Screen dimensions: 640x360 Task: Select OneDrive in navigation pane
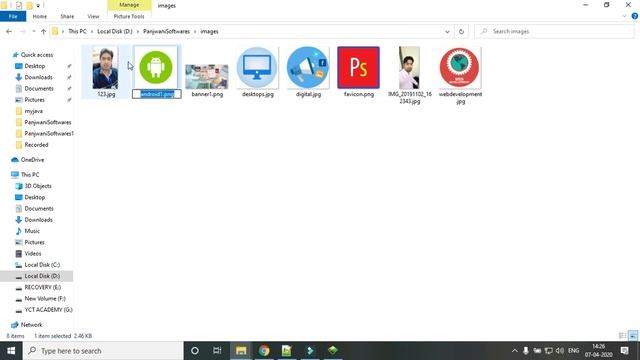pos(32,160)
